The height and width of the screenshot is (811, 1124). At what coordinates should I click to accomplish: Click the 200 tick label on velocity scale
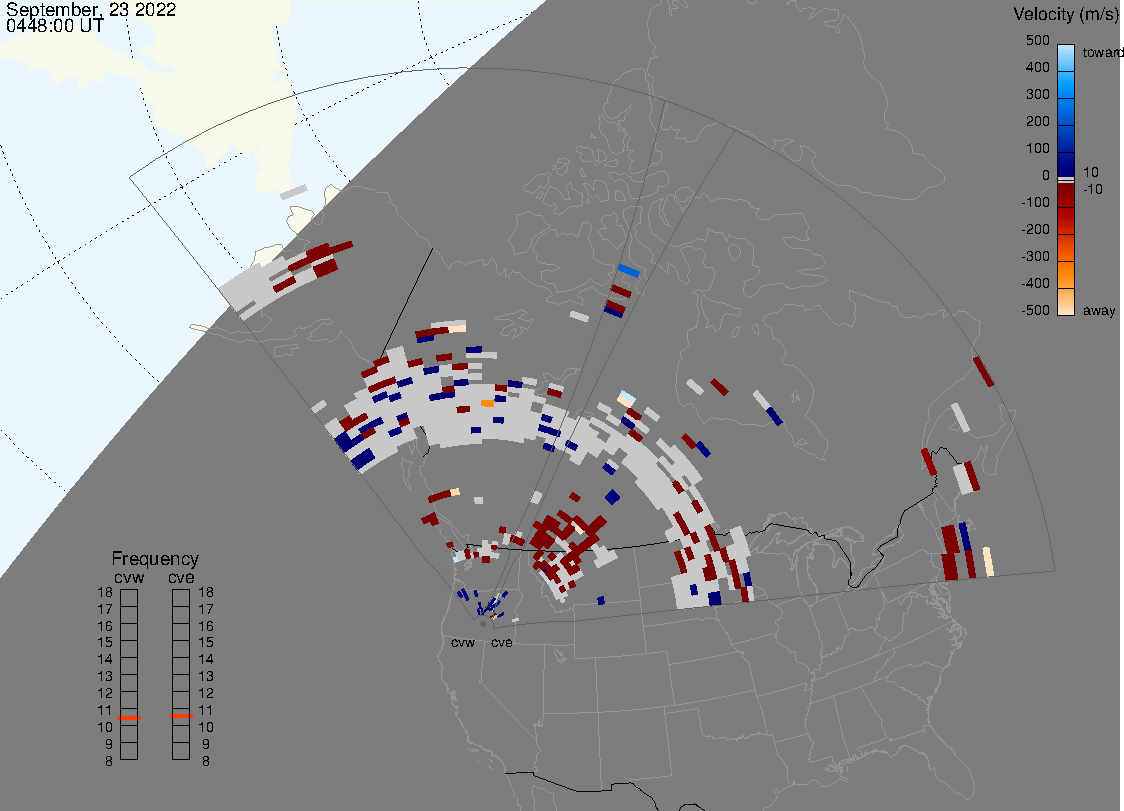coord(1037,121)
